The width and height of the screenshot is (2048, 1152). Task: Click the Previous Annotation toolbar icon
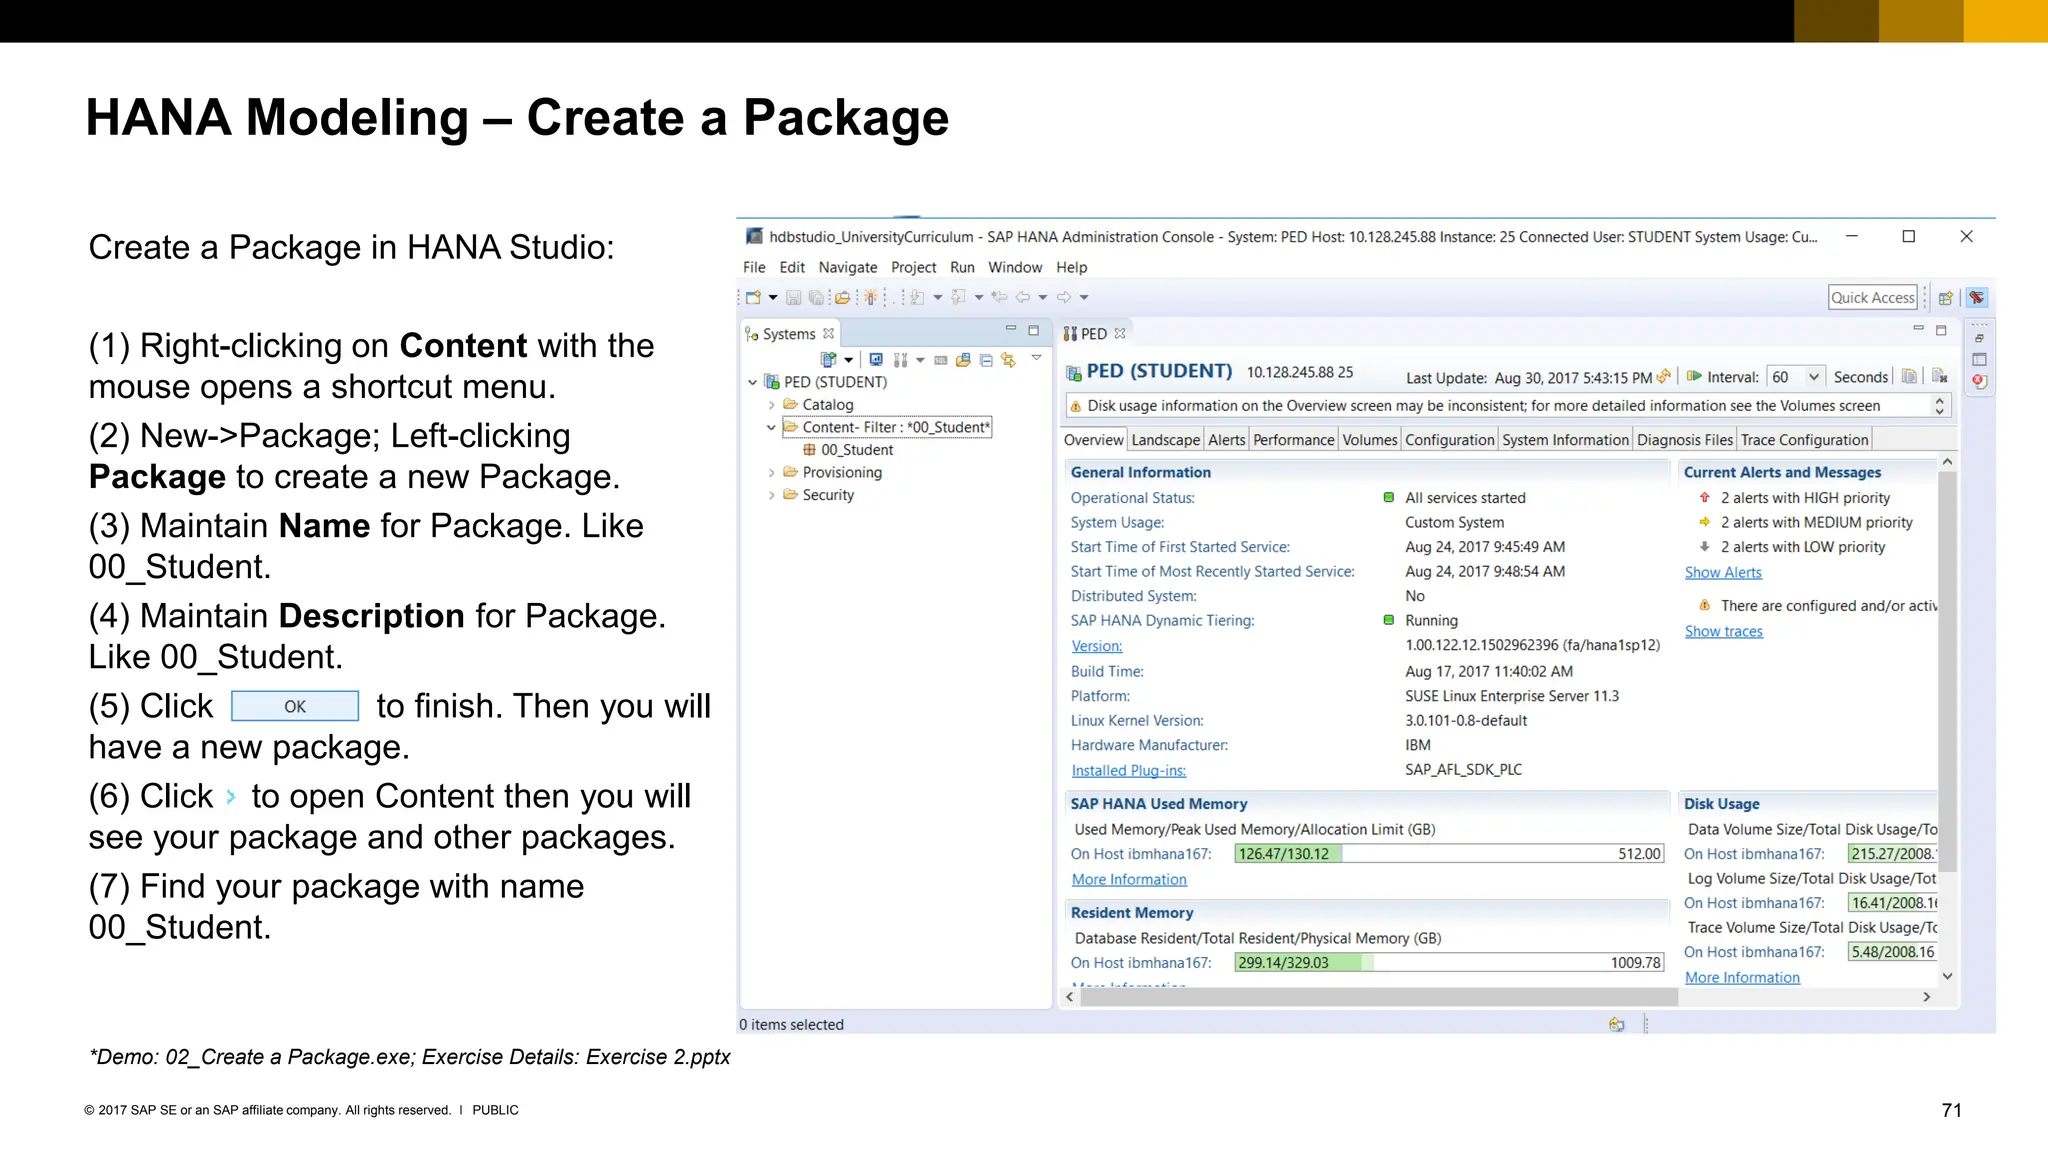point(958,297)
